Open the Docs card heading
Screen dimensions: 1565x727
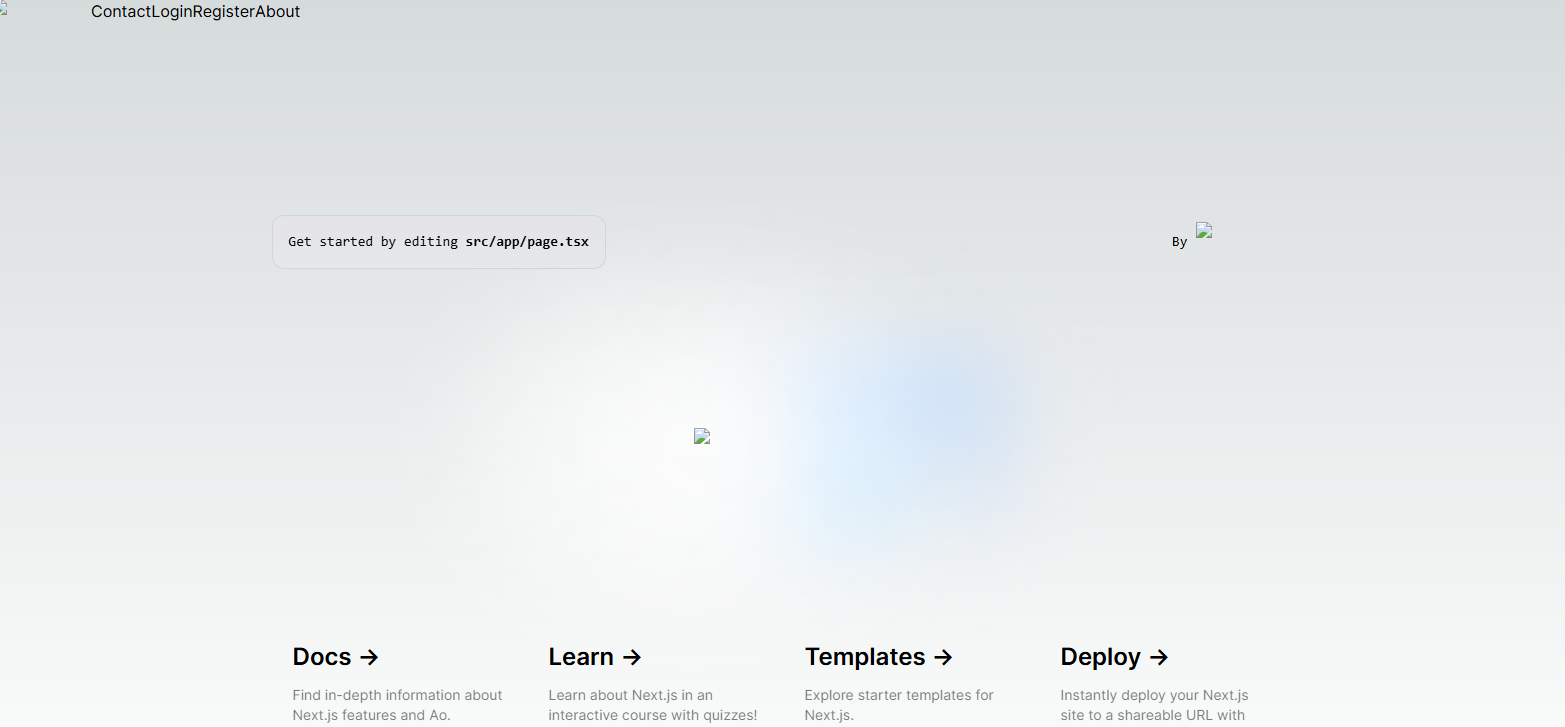tap(322, 657)
